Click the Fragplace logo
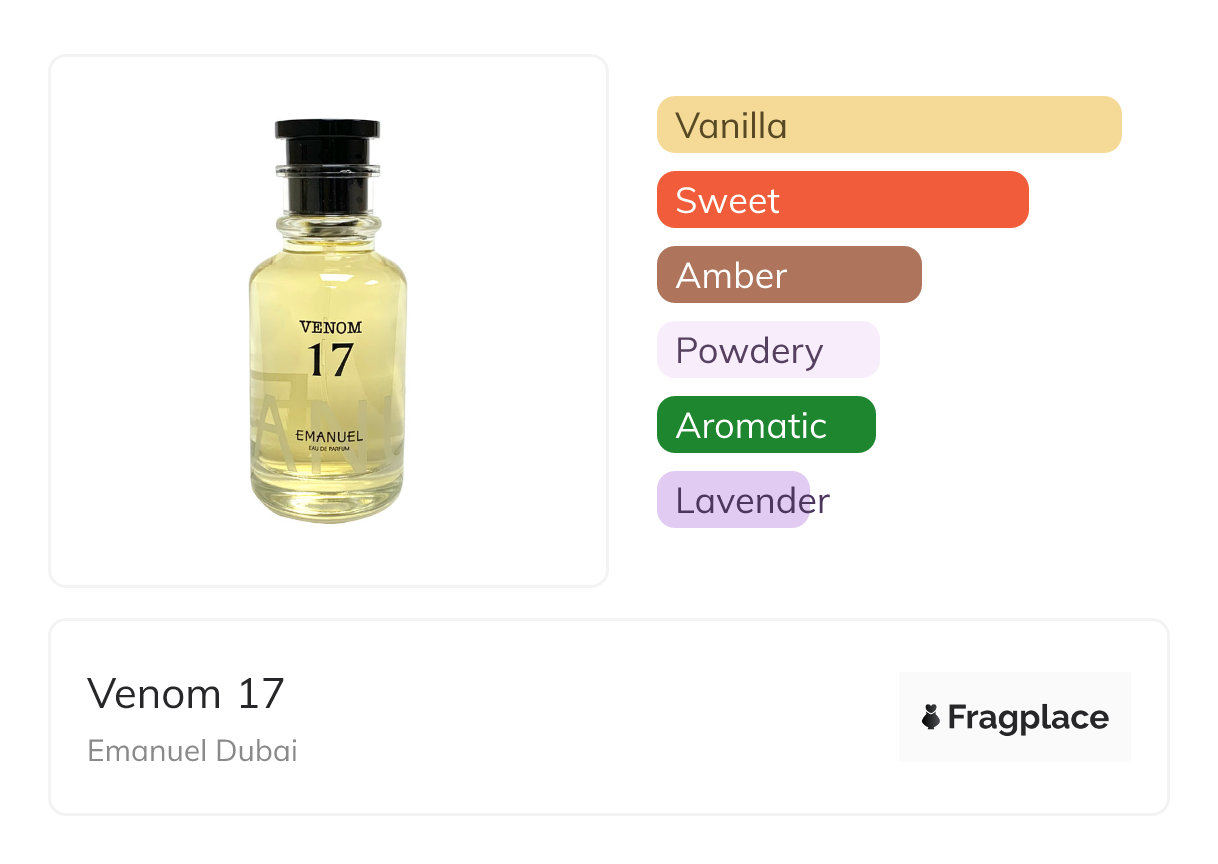Screen dimensions: 1218x864 [x=1015, y=717]
